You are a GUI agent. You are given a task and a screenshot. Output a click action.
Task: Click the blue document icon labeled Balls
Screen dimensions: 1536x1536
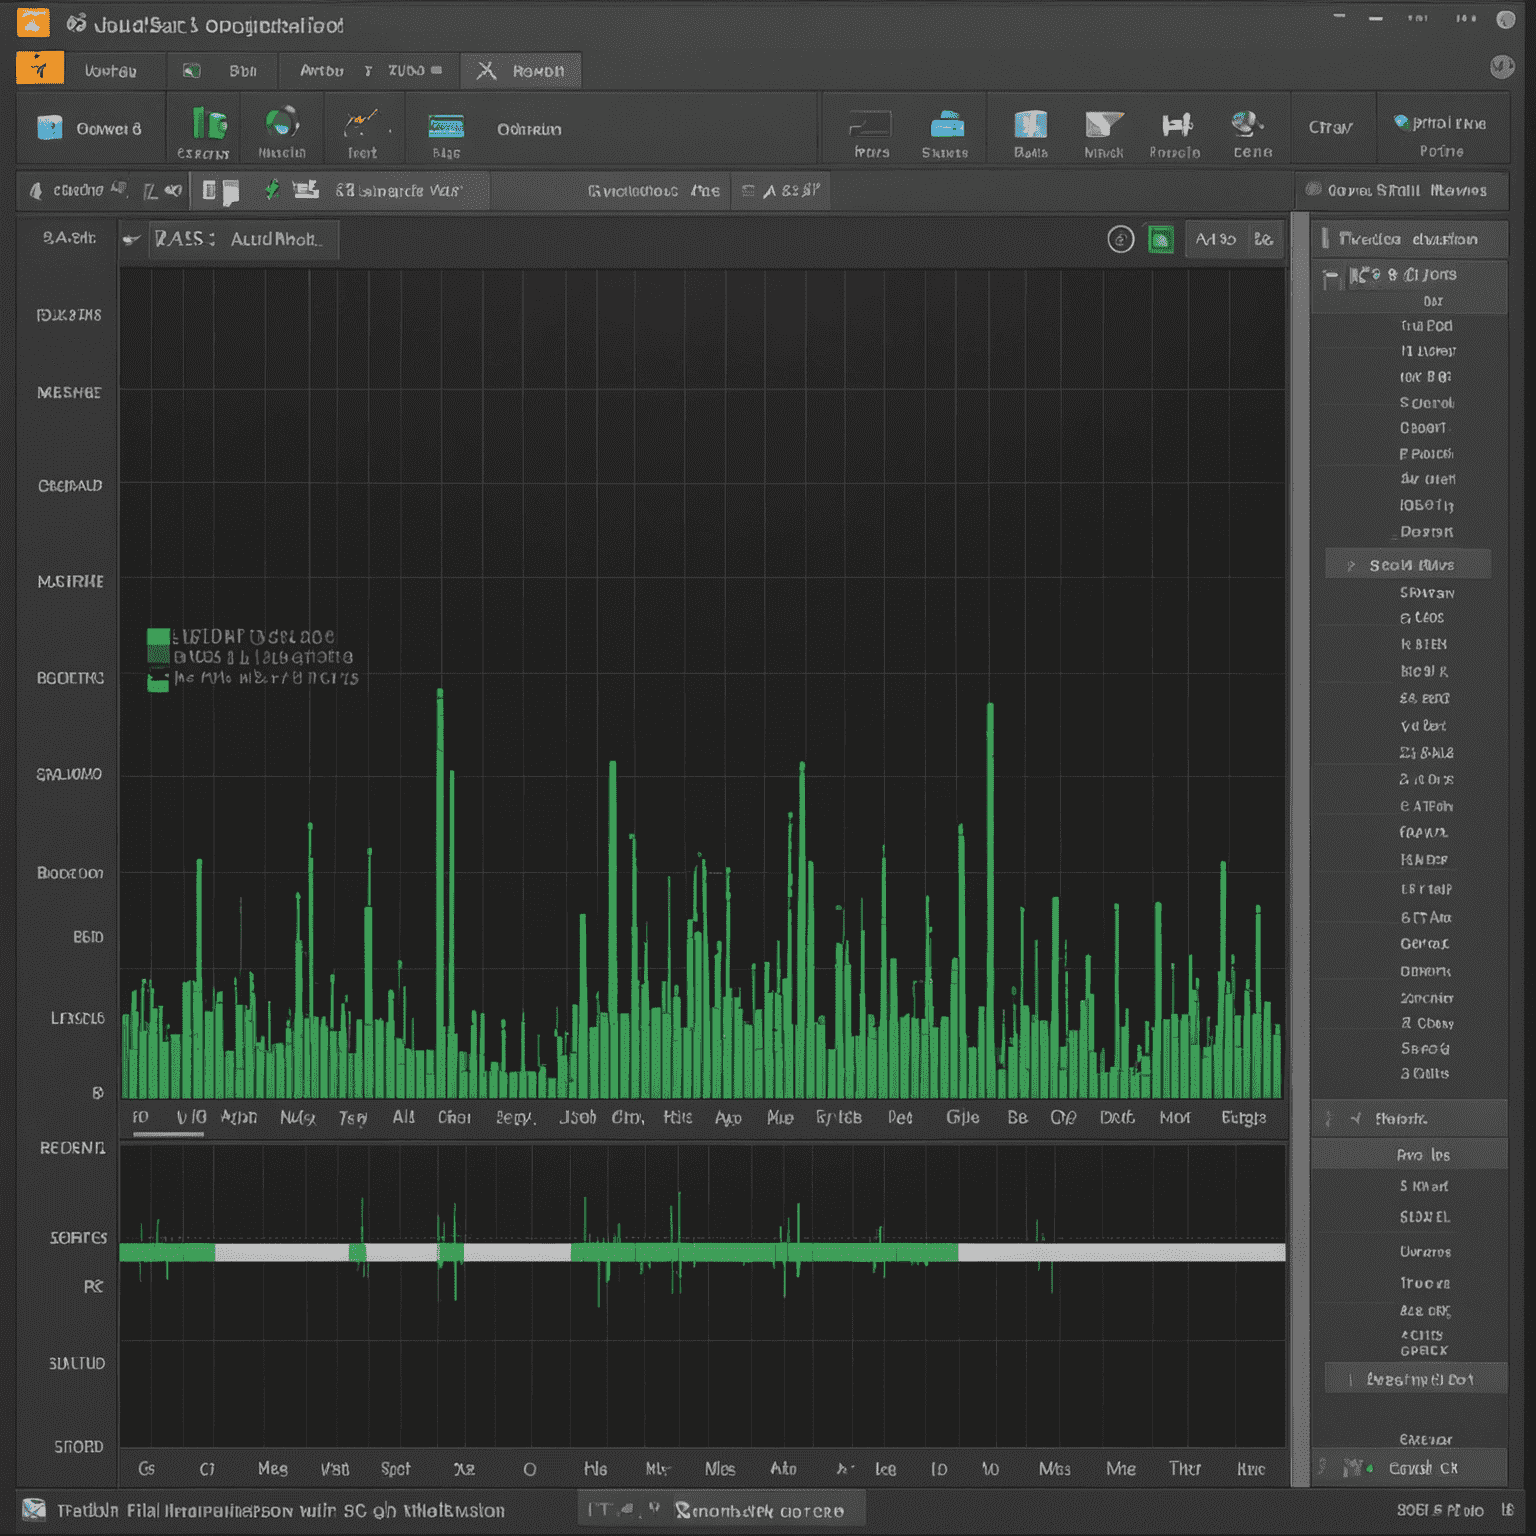point(1030,124)
